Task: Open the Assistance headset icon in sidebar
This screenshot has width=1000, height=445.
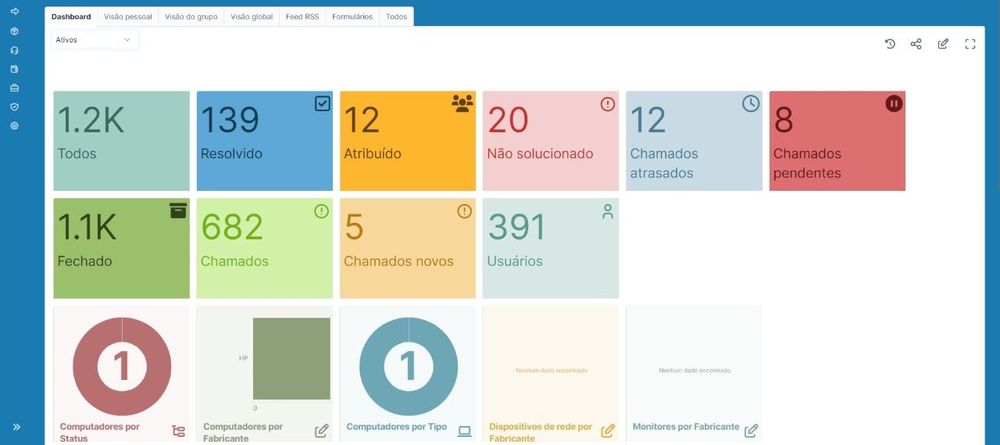Action: click(14, 49)
